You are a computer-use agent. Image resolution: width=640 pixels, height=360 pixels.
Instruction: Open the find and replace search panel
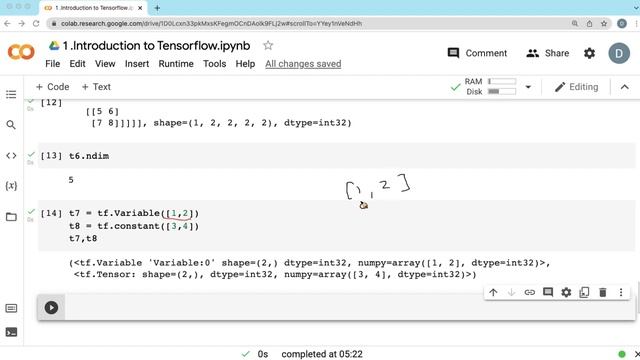coord(11,124)
